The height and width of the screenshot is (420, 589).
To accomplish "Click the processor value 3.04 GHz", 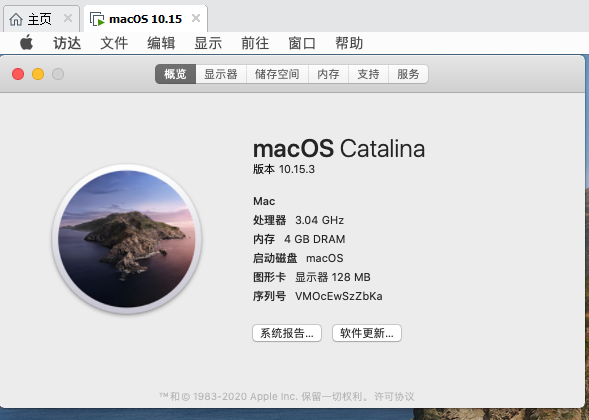I will pyautogui.click(x=320, y=220).
